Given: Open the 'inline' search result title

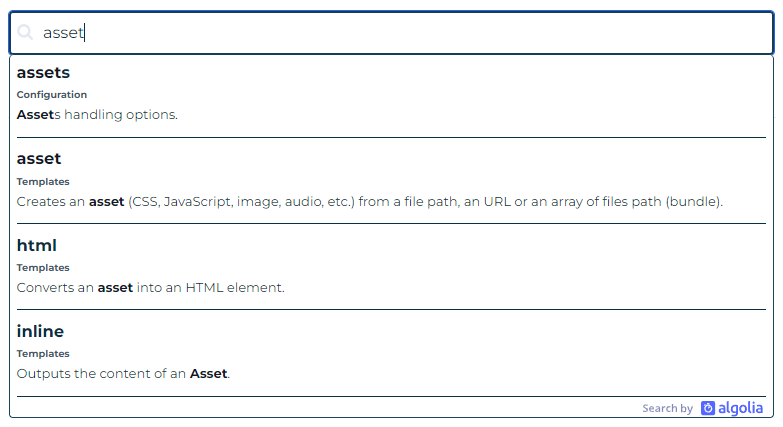Looking at the screenshot, I should (40, 331).
